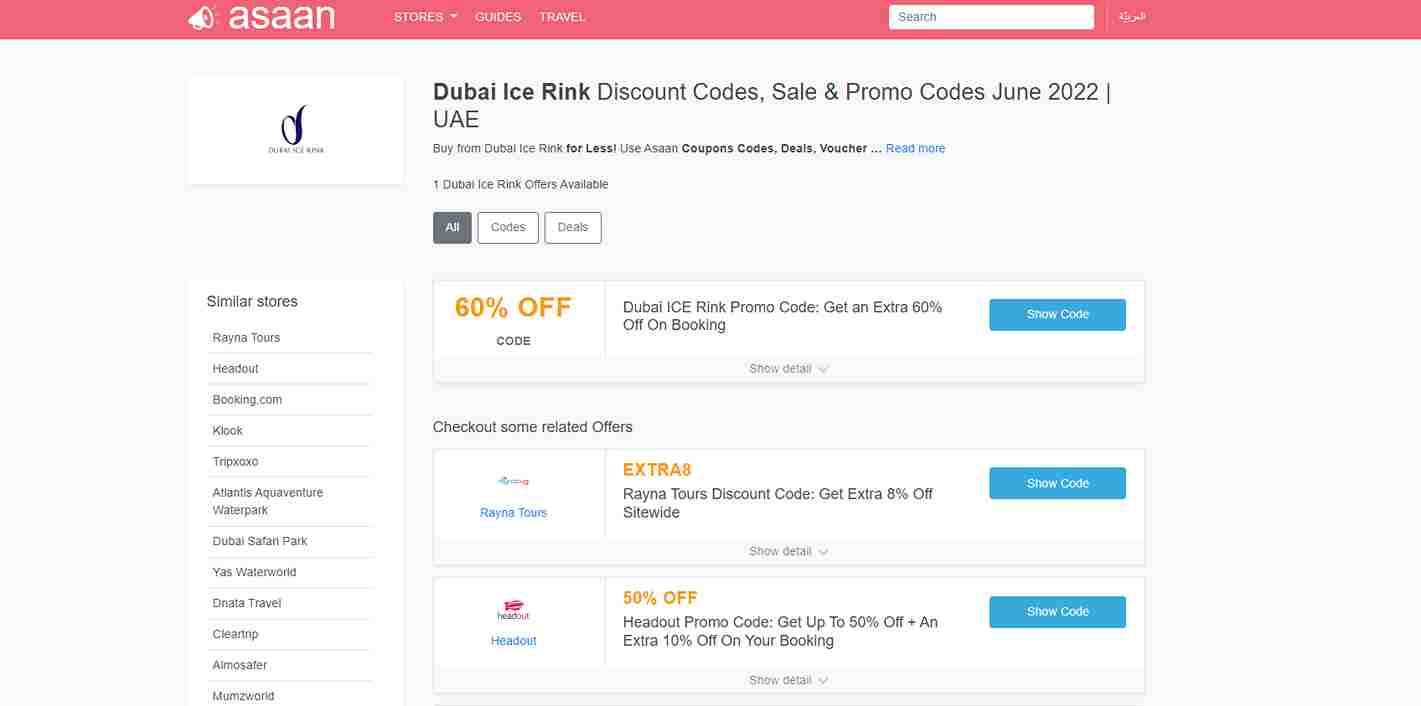Open the TRAVEL menu item
The width and height of the screenshot is (1421, 706).
point(562,17)
